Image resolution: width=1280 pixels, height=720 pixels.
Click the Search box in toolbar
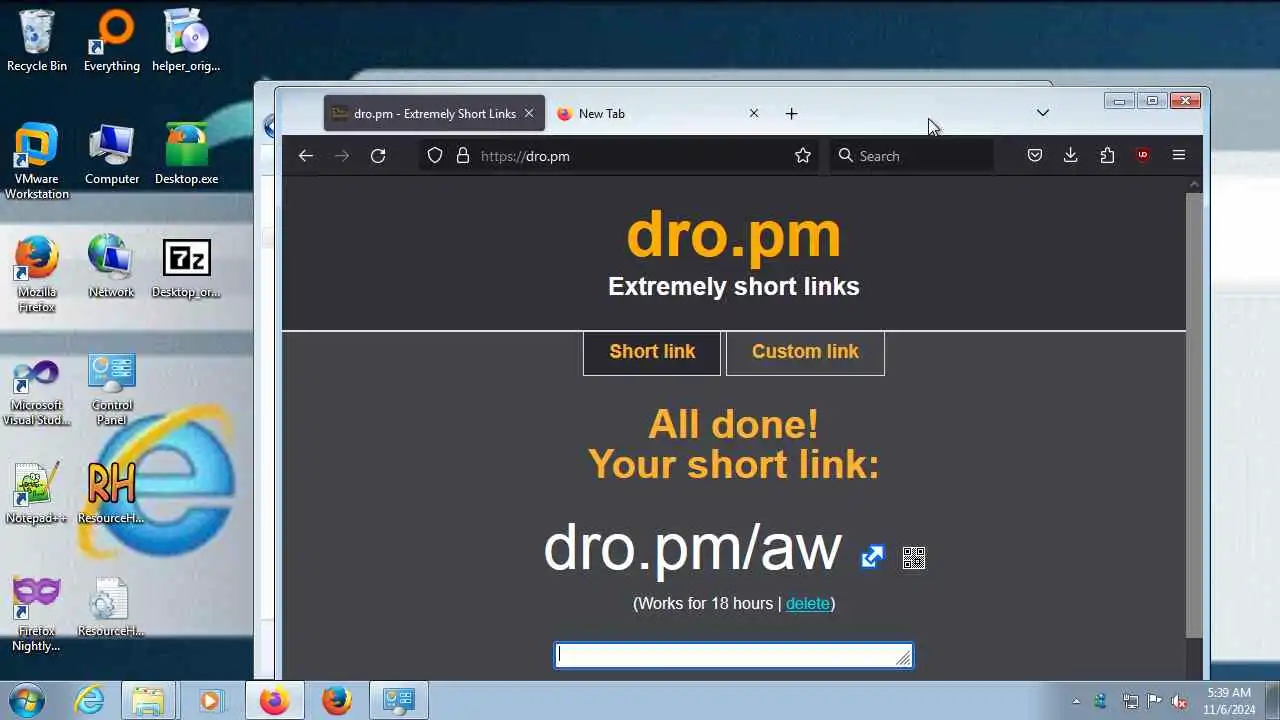pos(911,156)
